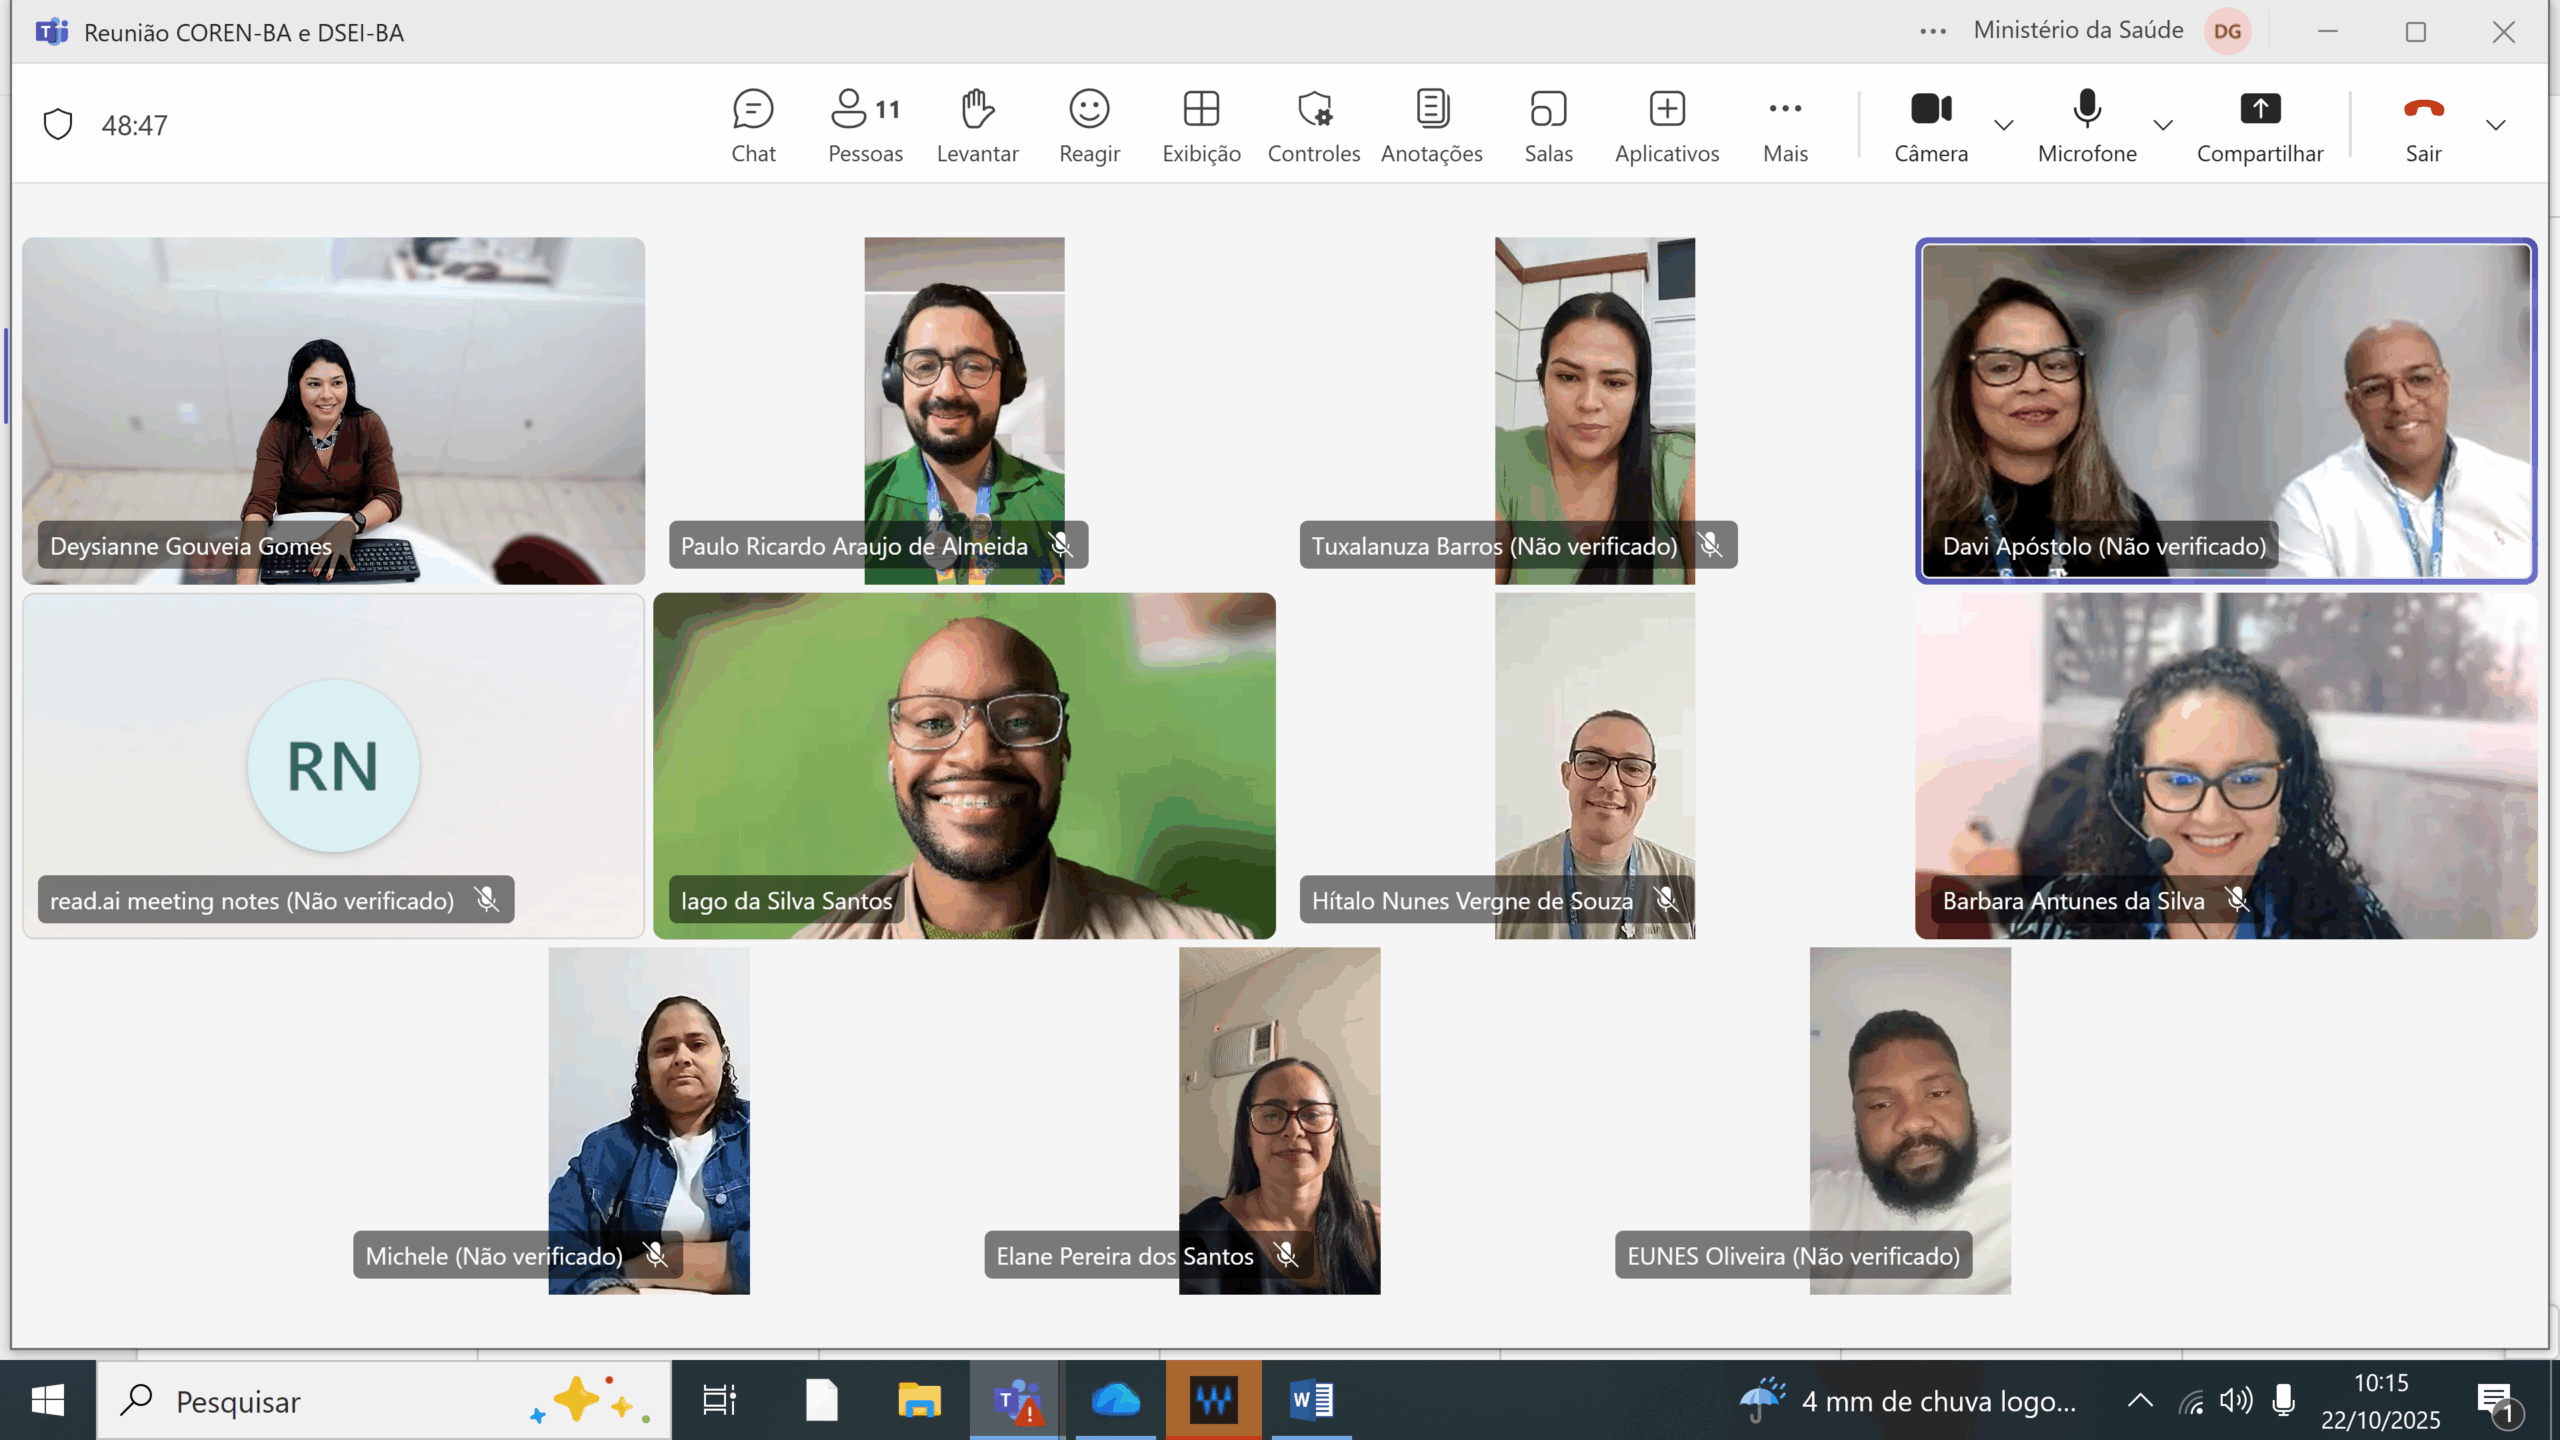The width and height of the screenshot is (2560, 1440).
Task: Click Compartilhar to share screen
Action: click(x=2259, y=125)
